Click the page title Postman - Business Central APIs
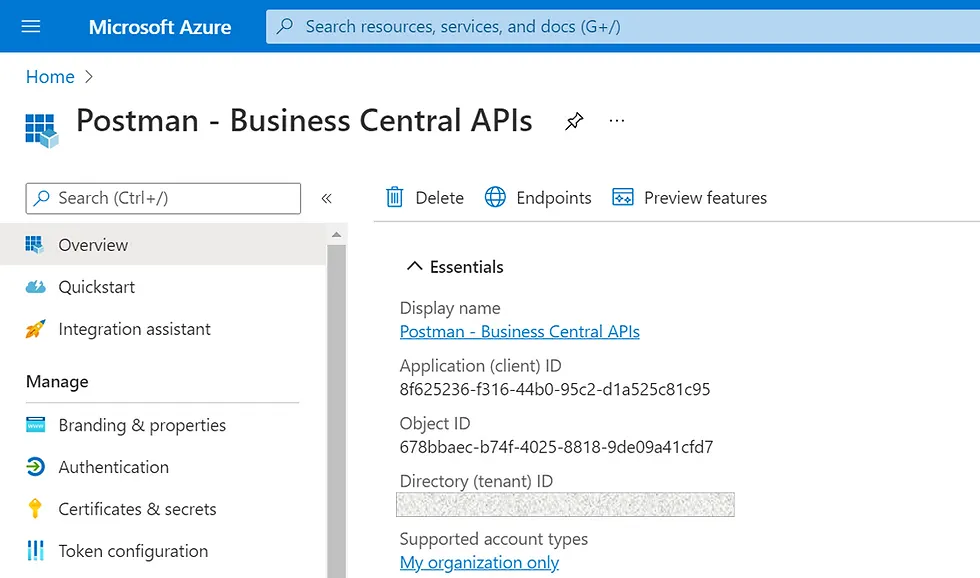 (304, 120)
